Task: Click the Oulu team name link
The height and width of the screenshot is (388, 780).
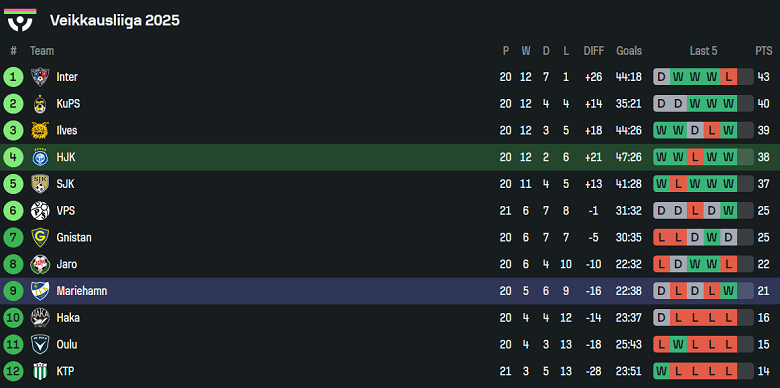Action: click(x=67, y=344)
